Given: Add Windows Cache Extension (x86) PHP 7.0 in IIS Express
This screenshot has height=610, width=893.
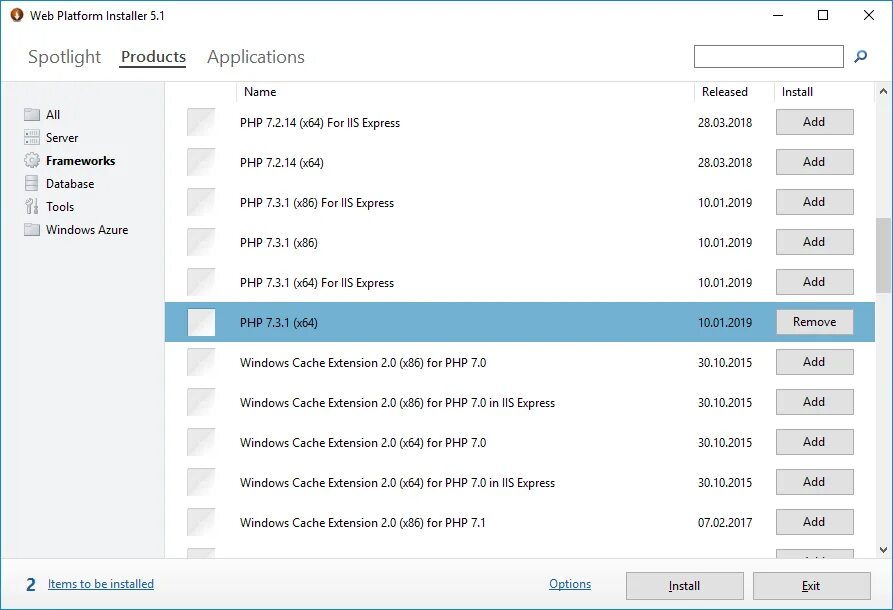Looking at the screenshot, I should point(814,402).
